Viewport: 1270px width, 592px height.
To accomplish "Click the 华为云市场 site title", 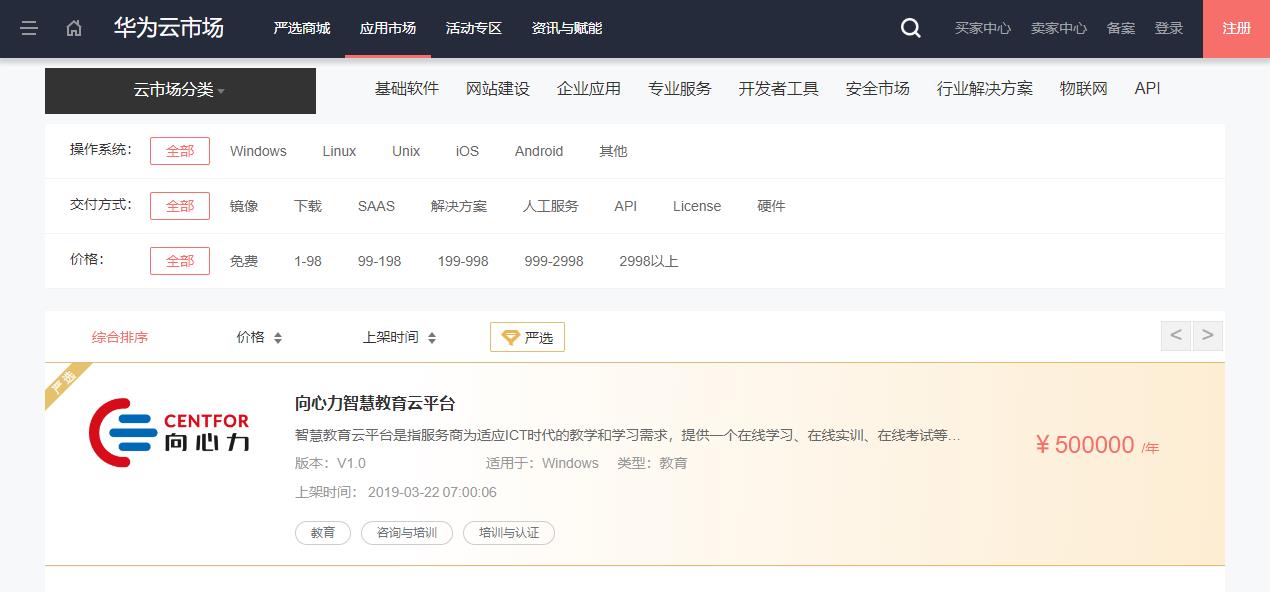I will pyautogui.click(x=169, y=28).
